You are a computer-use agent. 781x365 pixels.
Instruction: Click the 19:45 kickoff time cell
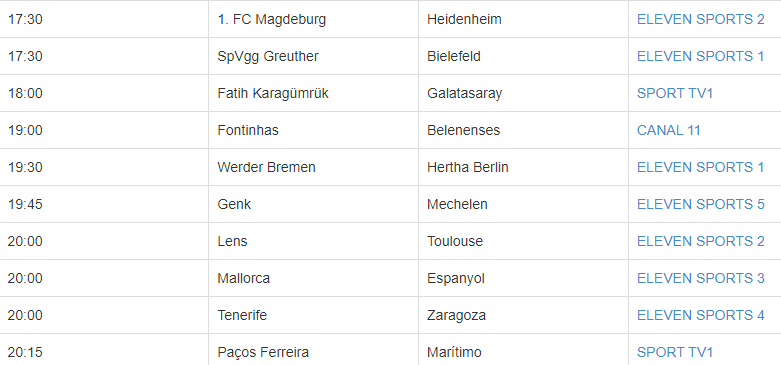(x=104, y=204)
